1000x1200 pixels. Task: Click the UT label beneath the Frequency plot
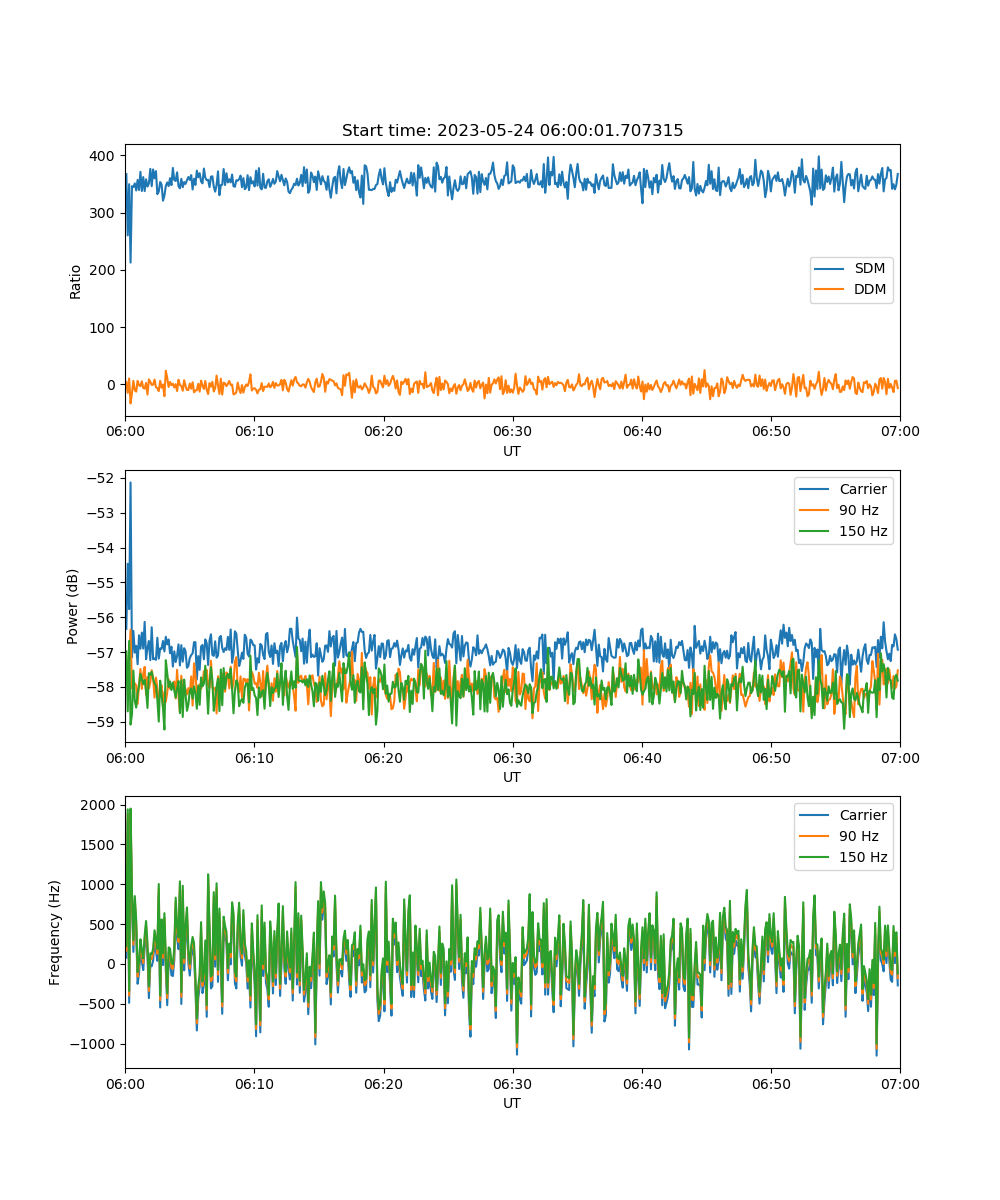[512, 1103]
